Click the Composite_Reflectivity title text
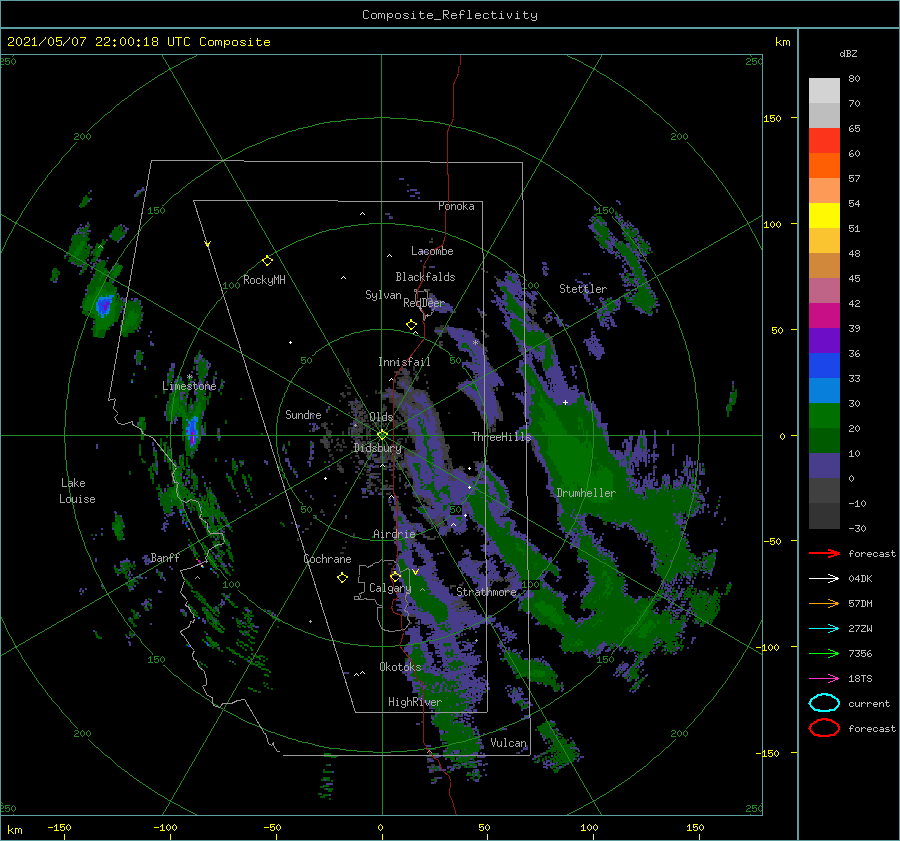900x841 pixels. pos(450,15)
